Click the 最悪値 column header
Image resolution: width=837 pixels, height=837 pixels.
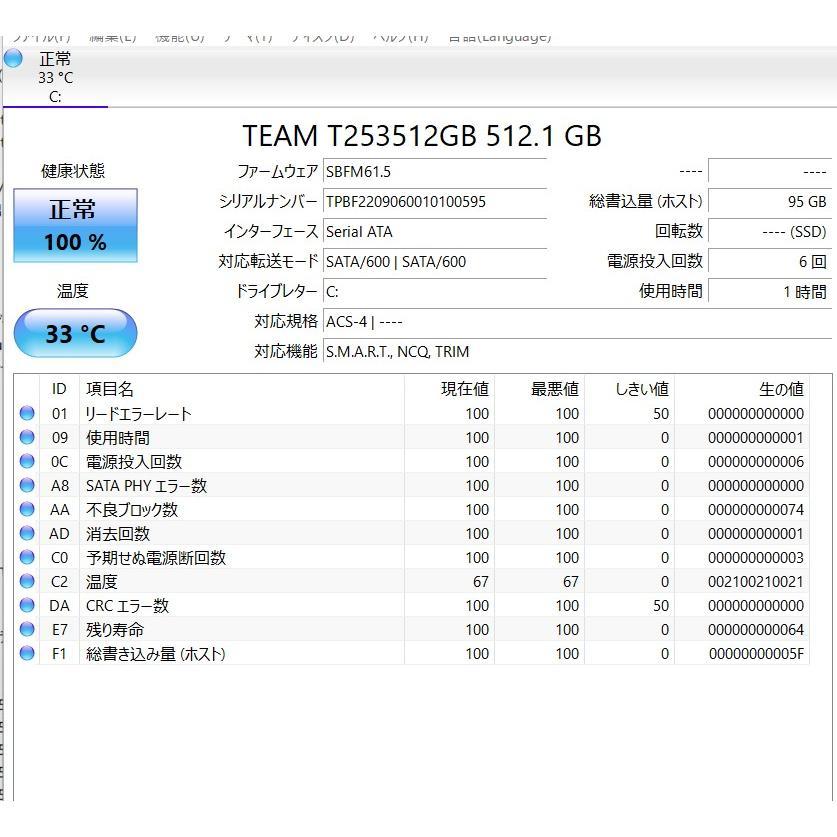click(540, 389)
